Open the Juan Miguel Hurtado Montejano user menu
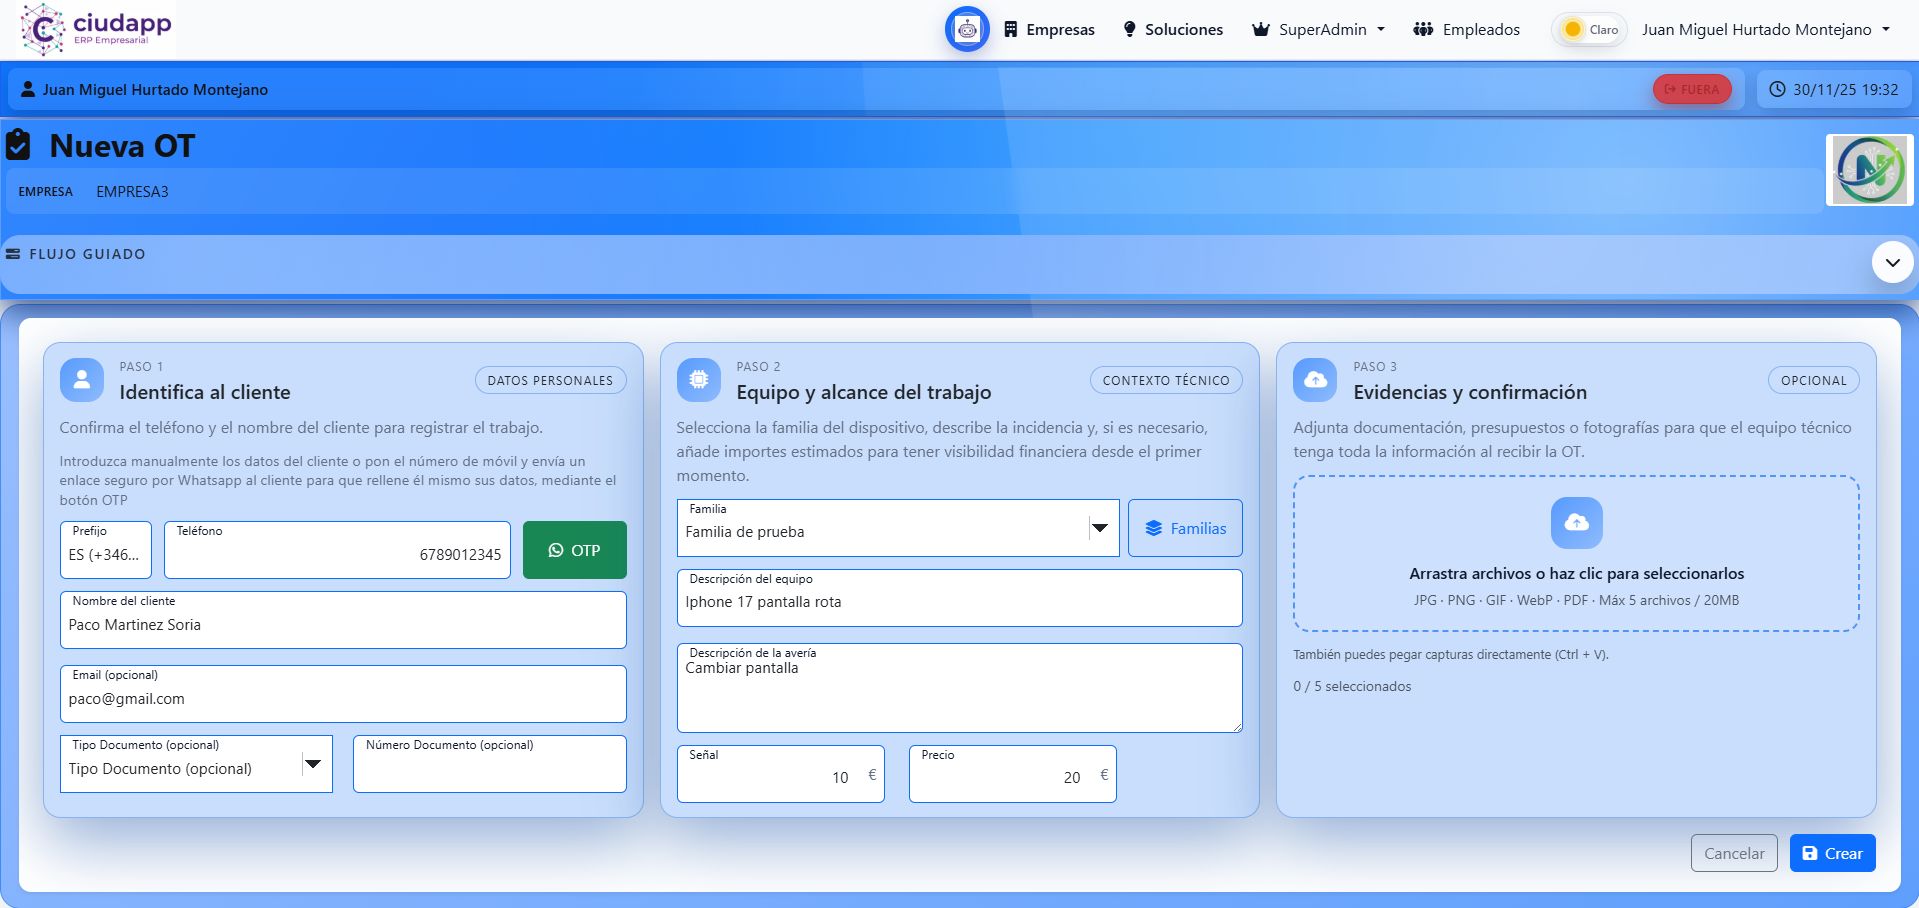 click(x=1766, y=29)
